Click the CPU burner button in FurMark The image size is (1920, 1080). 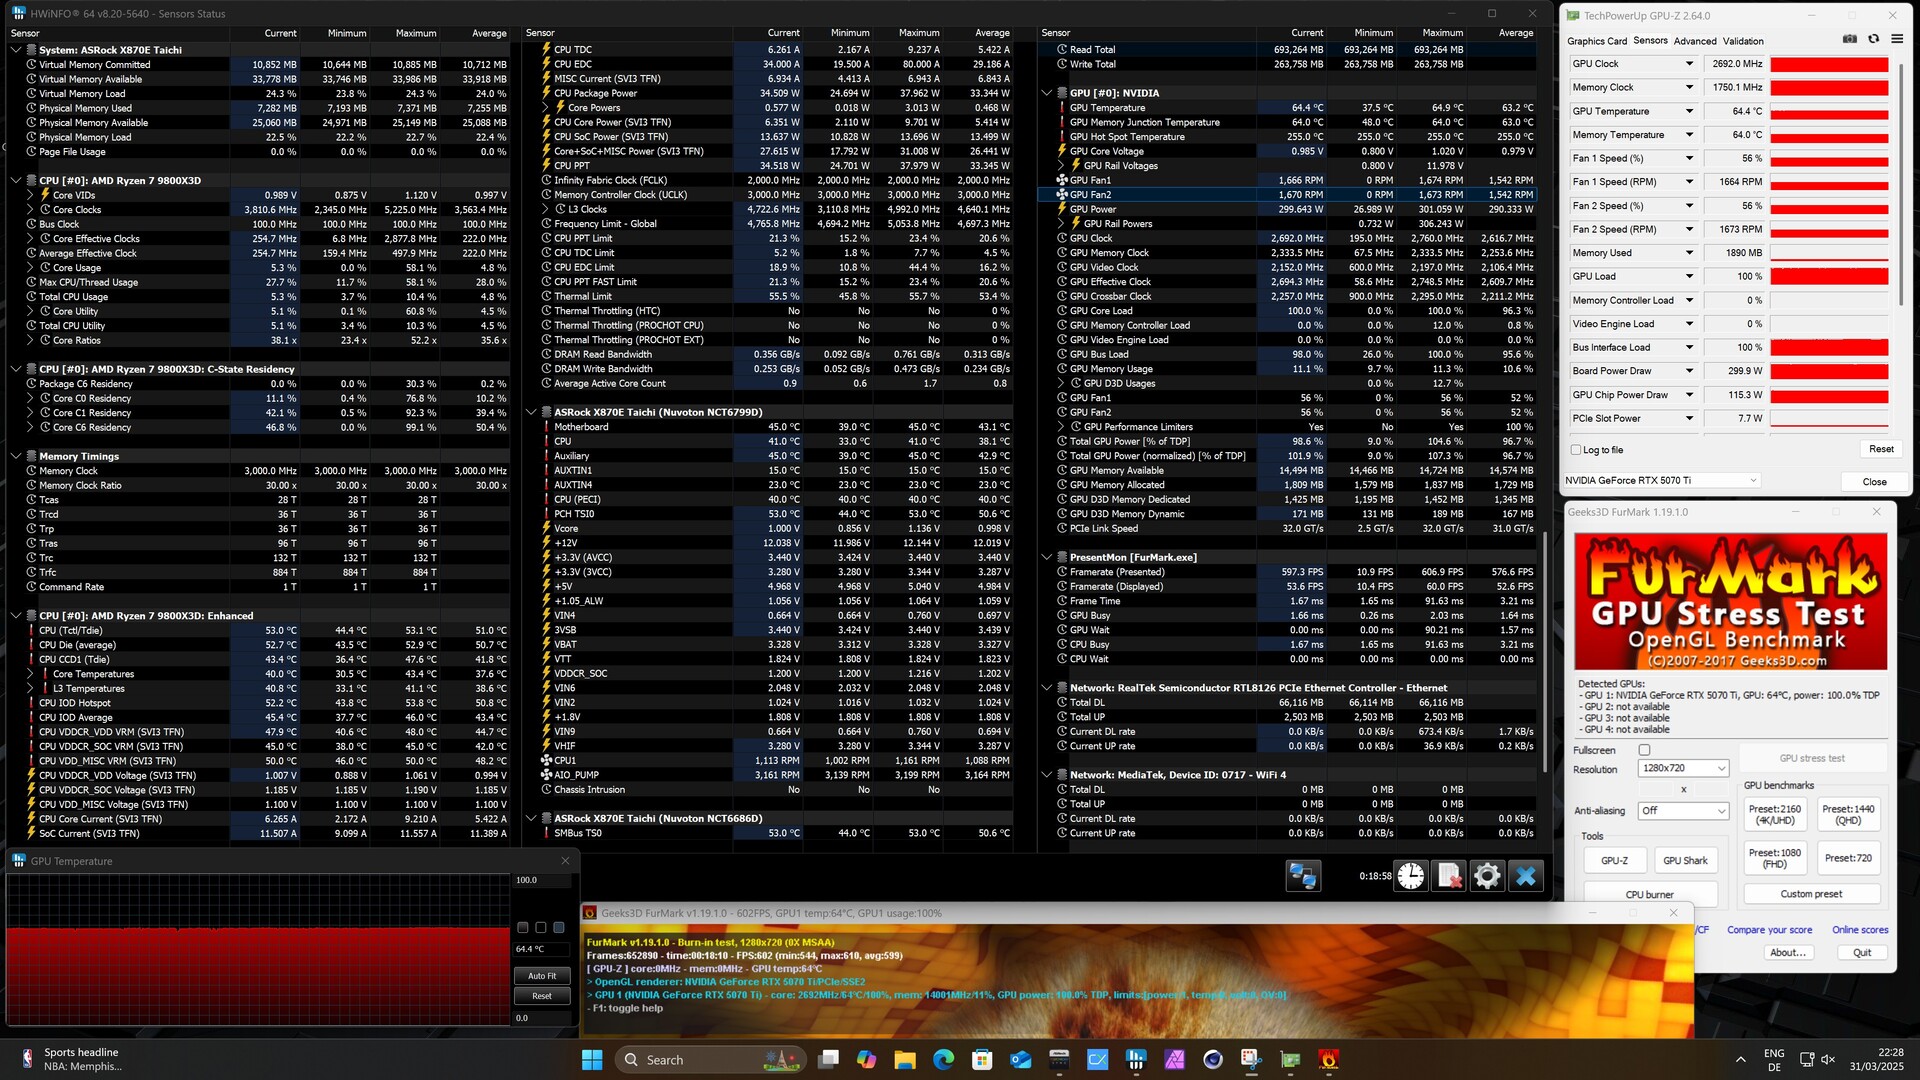(1649, 894)
